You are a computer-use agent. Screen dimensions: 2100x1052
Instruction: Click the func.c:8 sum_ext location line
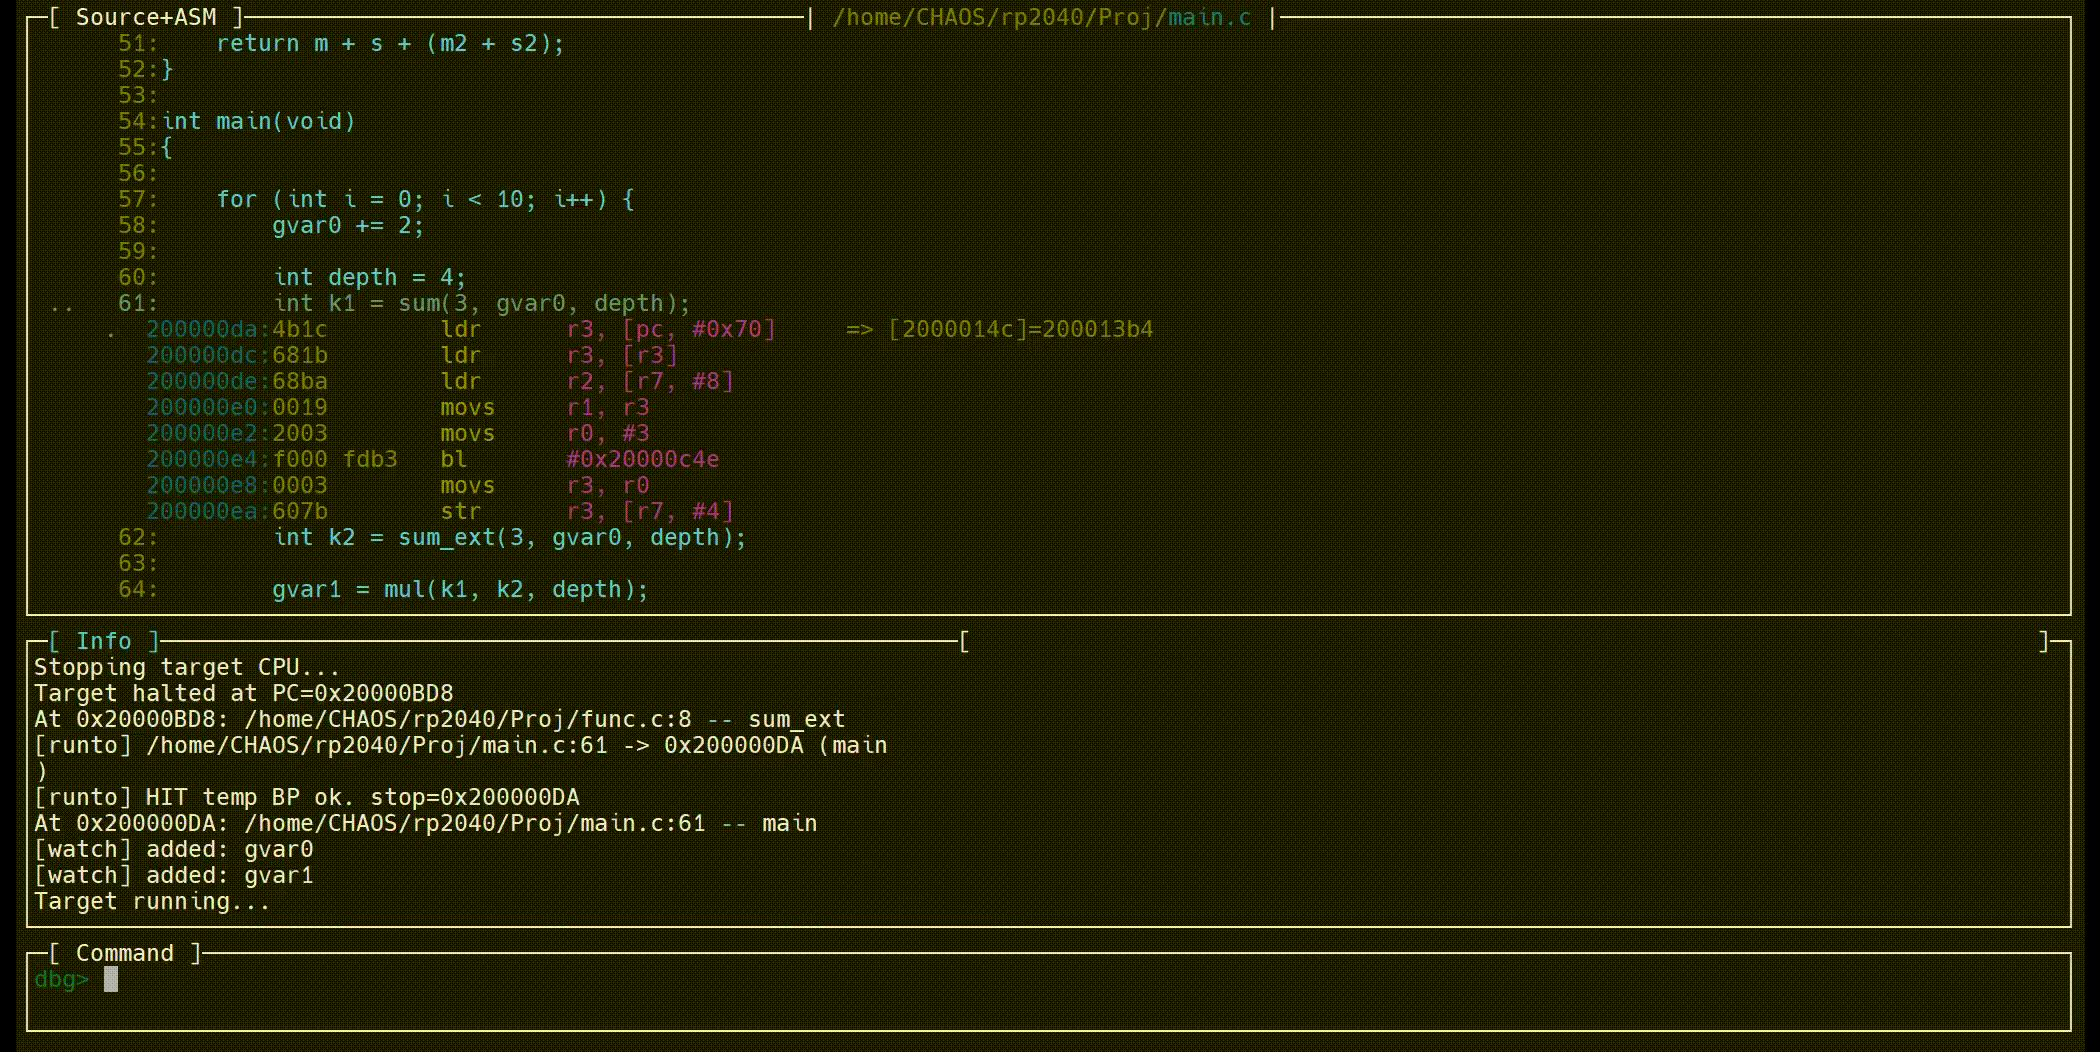[440, 719]
